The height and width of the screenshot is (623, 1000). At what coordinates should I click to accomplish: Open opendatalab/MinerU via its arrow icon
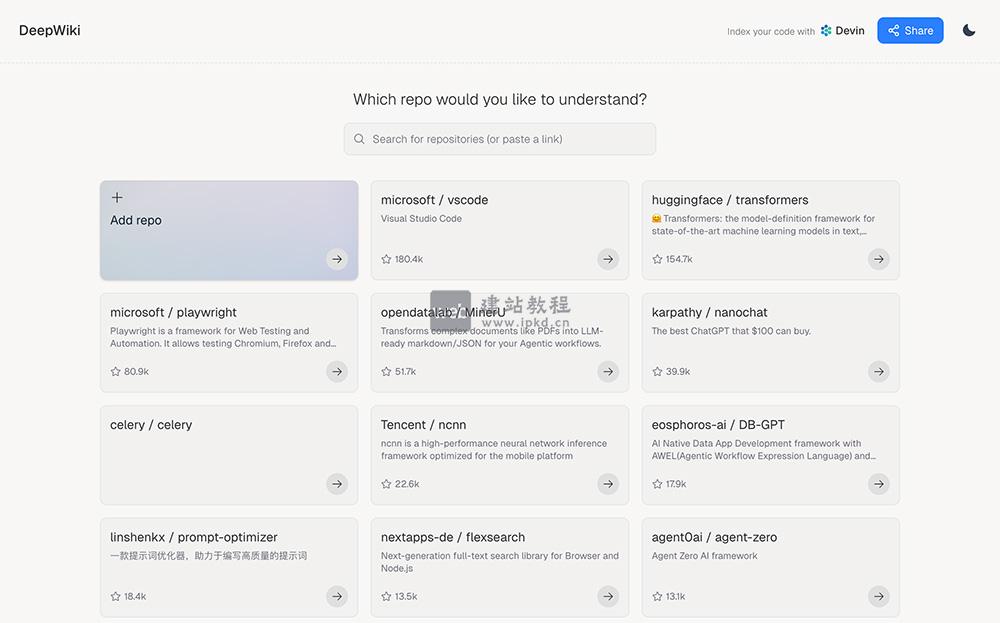pos(608,371)
